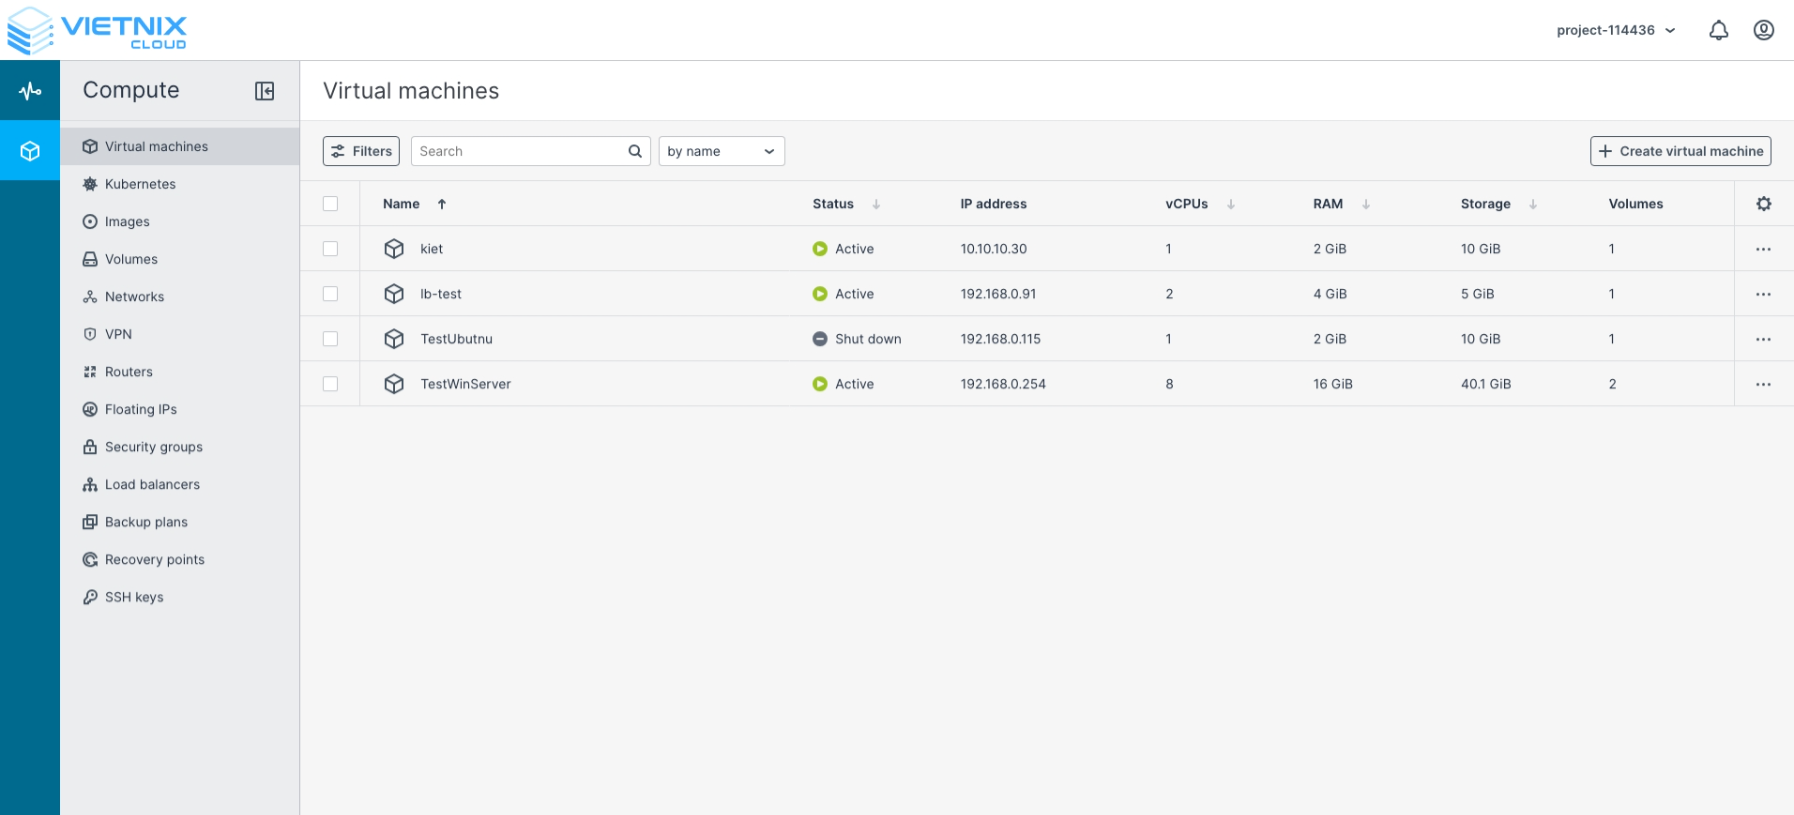Select the Compute cube icon in left rail

pyautogui.click(x=30, y=151)
